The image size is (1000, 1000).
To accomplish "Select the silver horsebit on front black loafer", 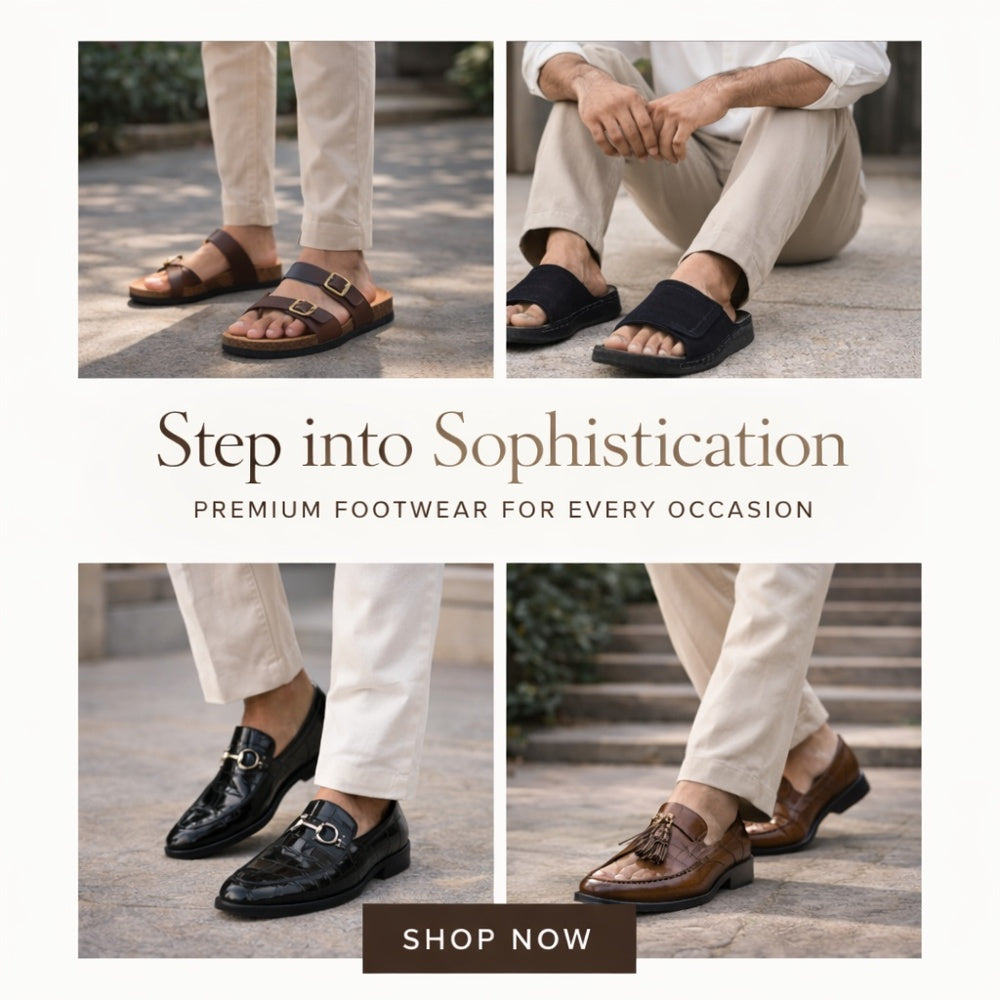I will [319, 830].
